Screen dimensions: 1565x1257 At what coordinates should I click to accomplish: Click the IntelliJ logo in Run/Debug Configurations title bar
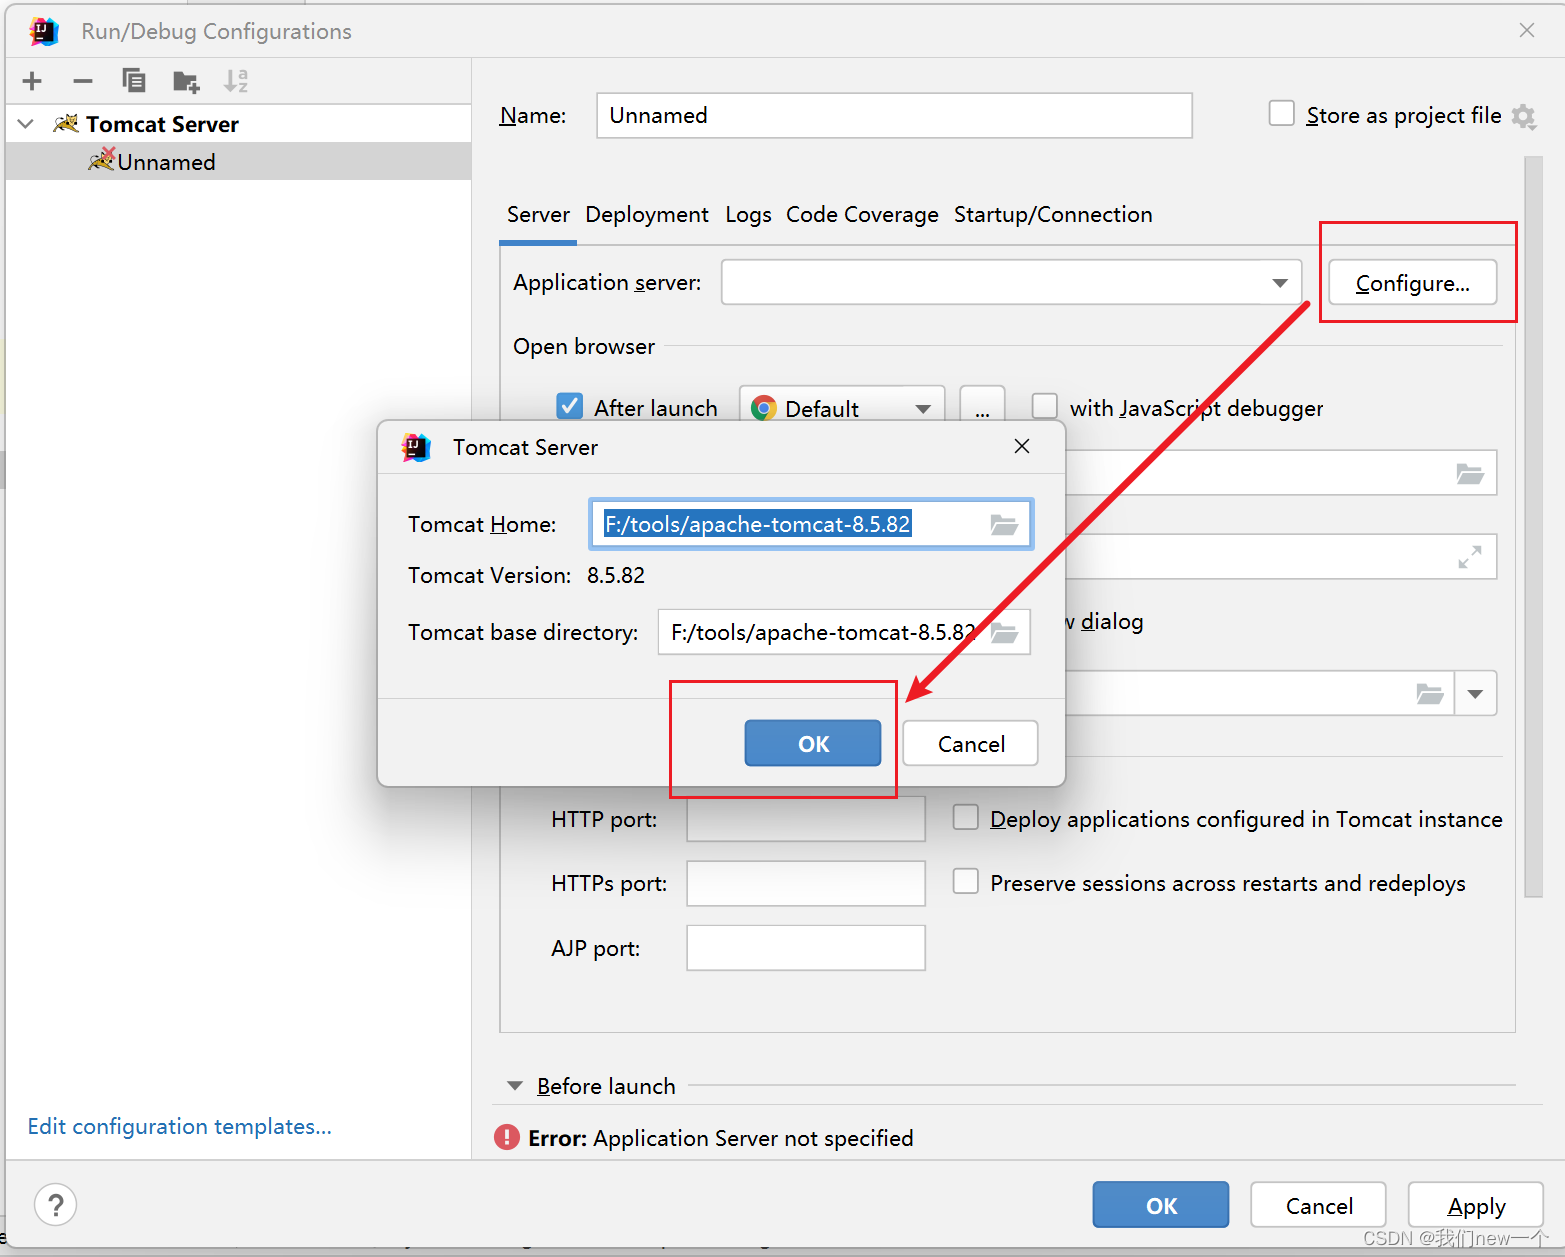(44, 31)
